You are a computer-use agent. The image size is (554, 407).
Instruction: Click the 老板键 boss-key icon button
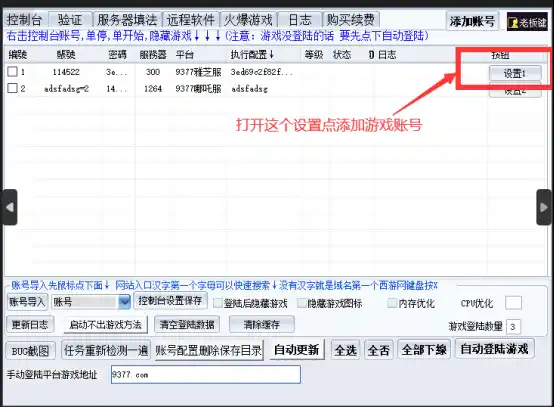[527, 22]
